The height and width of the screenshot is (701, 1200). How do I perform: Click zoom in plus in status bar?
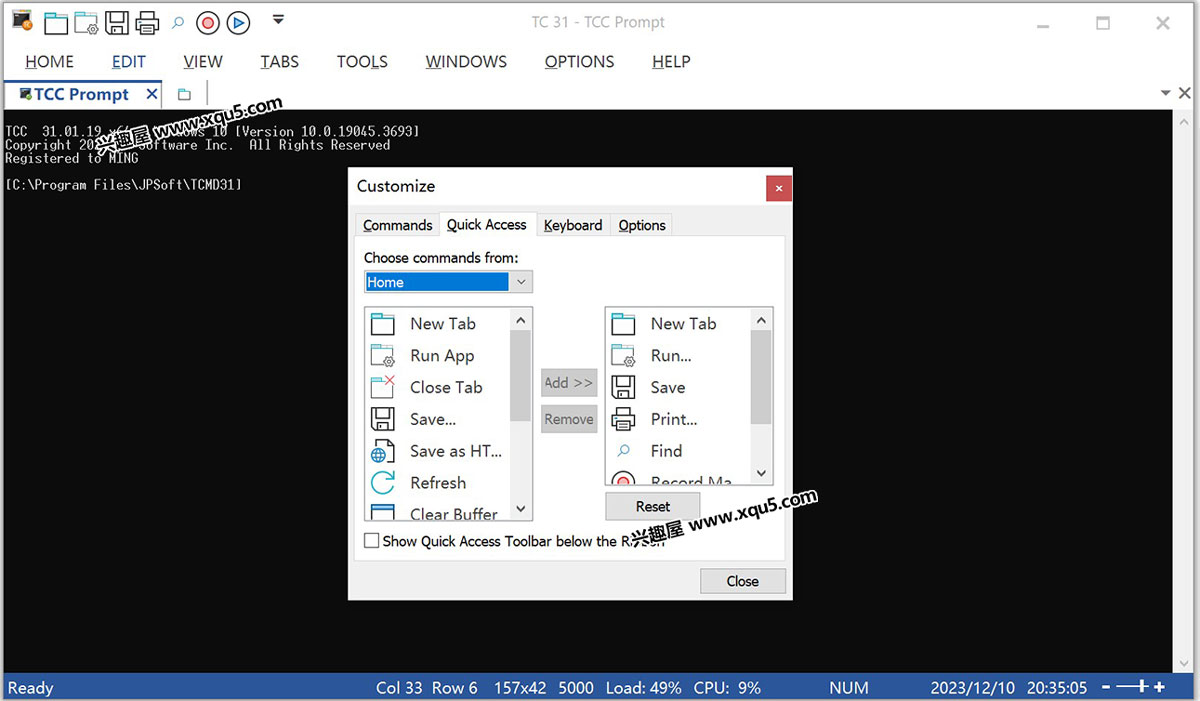point(1160,687)
